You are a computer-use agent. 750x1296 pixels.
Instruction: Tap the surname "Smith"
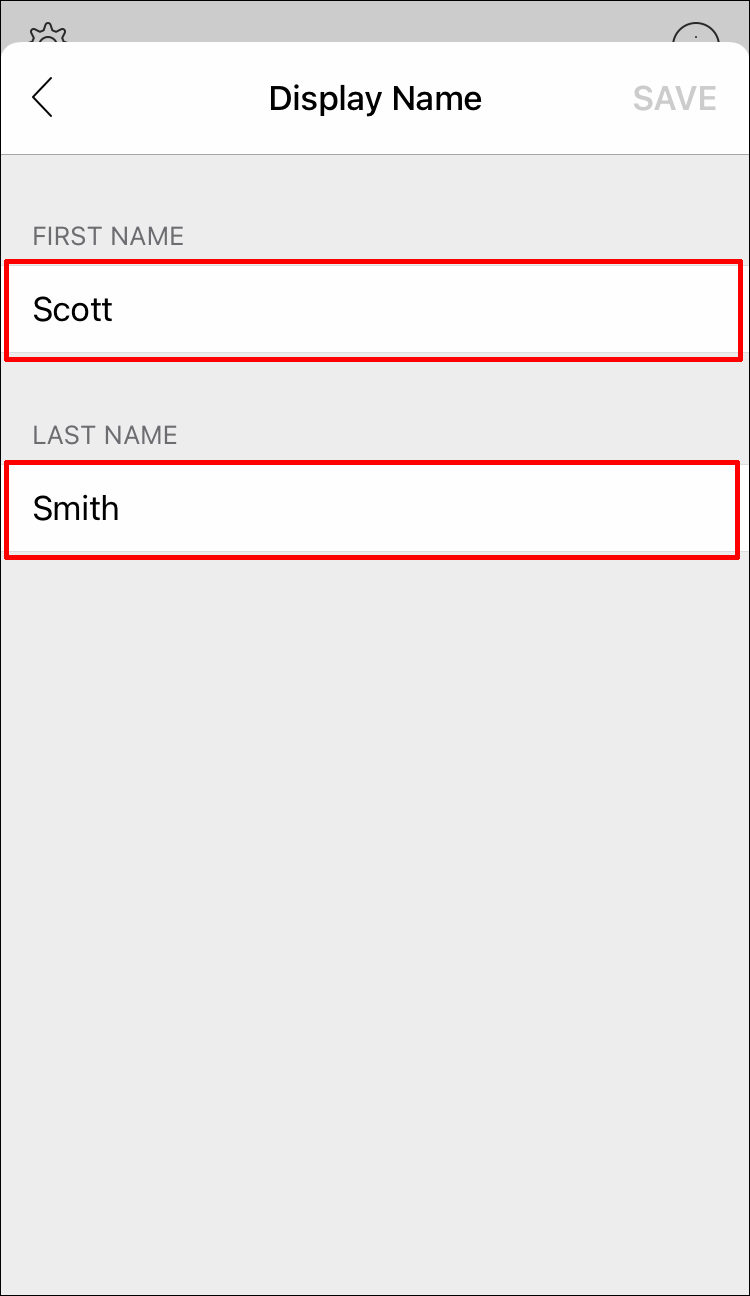coord(76,508)
